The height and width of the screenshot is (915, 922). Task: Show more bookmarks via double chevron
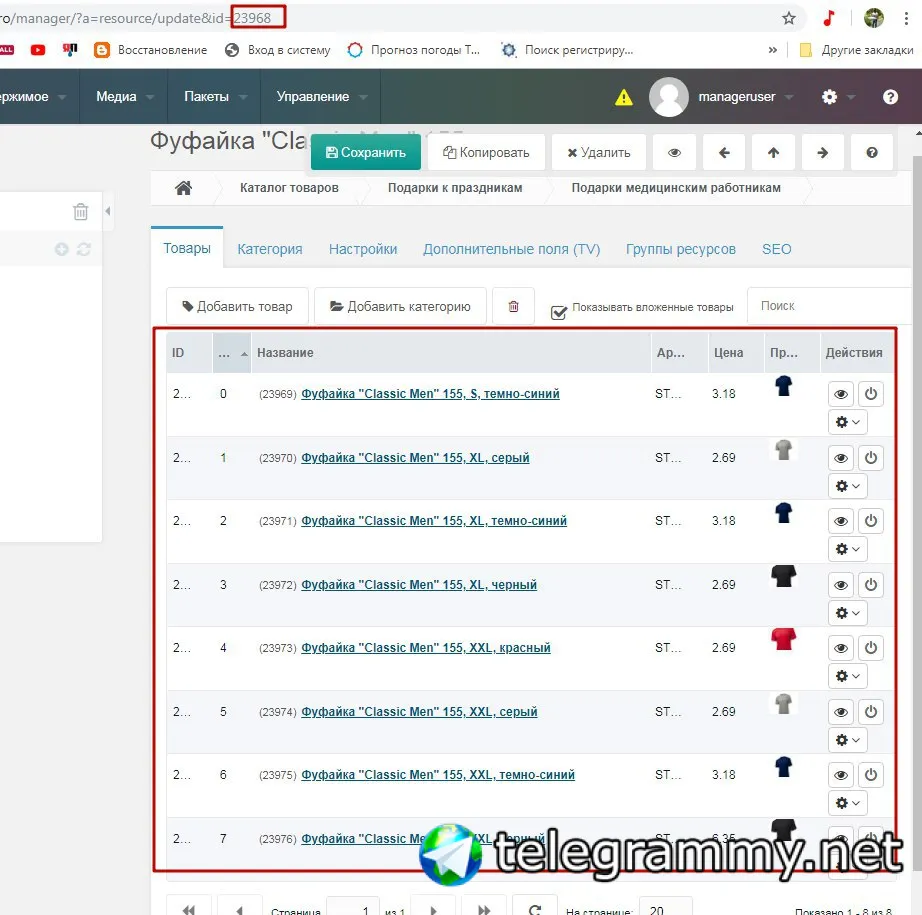coord(773,50)
